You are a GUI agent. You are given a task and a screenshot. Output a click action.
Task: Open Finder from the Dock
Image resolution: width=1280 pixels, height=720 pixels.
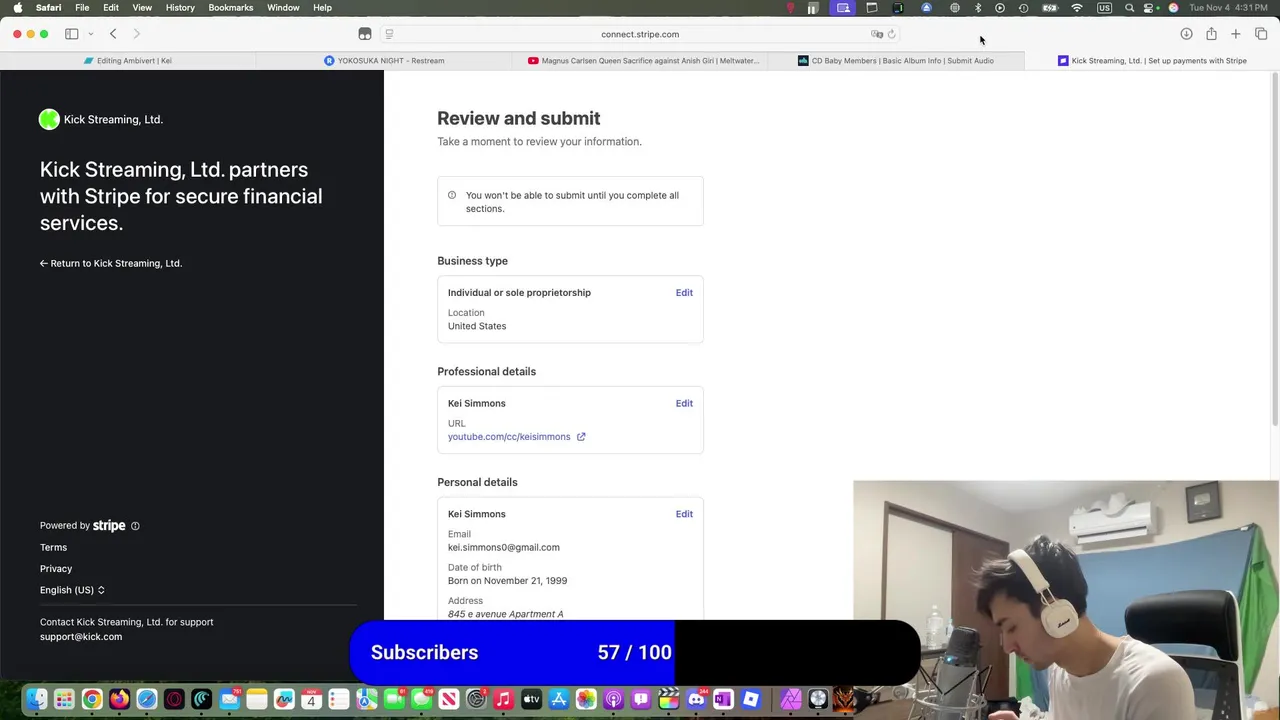click(37, 700)
